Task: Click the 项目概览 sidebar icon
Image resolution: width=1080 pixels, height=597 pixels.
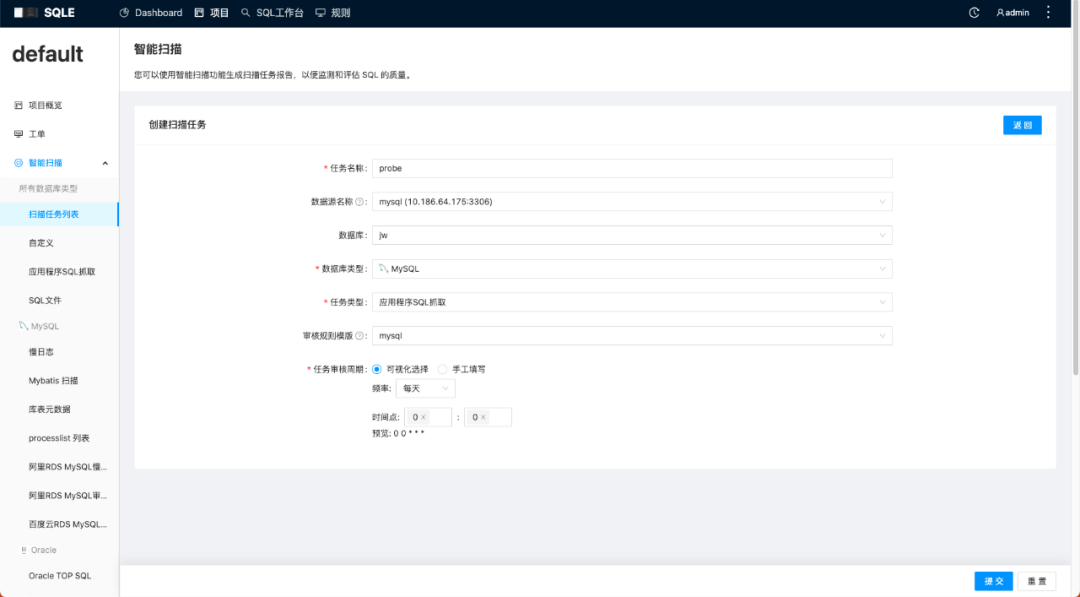Action: tap(19, 105)
